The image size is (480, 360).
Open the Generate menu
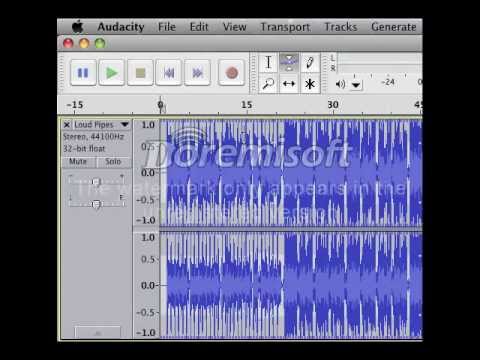394,27
